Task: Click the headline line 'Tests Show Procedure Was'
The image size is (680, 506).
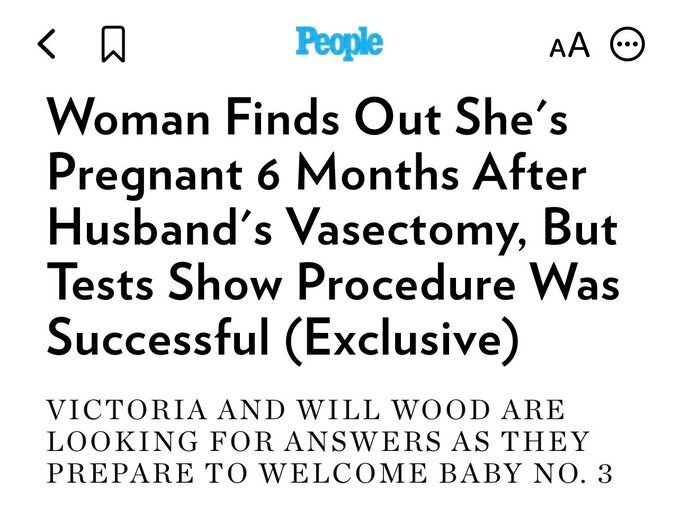Action: 333,284
